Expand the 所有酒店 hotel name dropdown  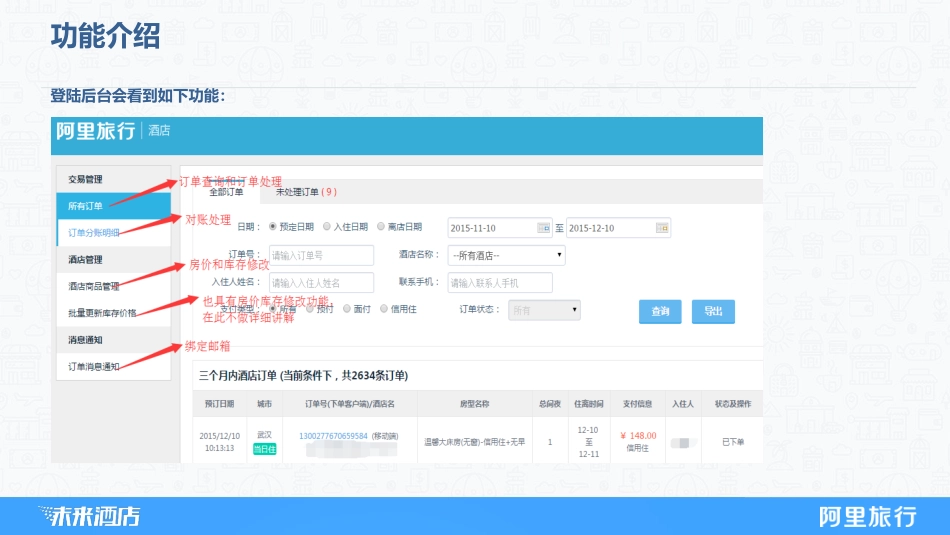pyautogui.click(x=506, y=255)
